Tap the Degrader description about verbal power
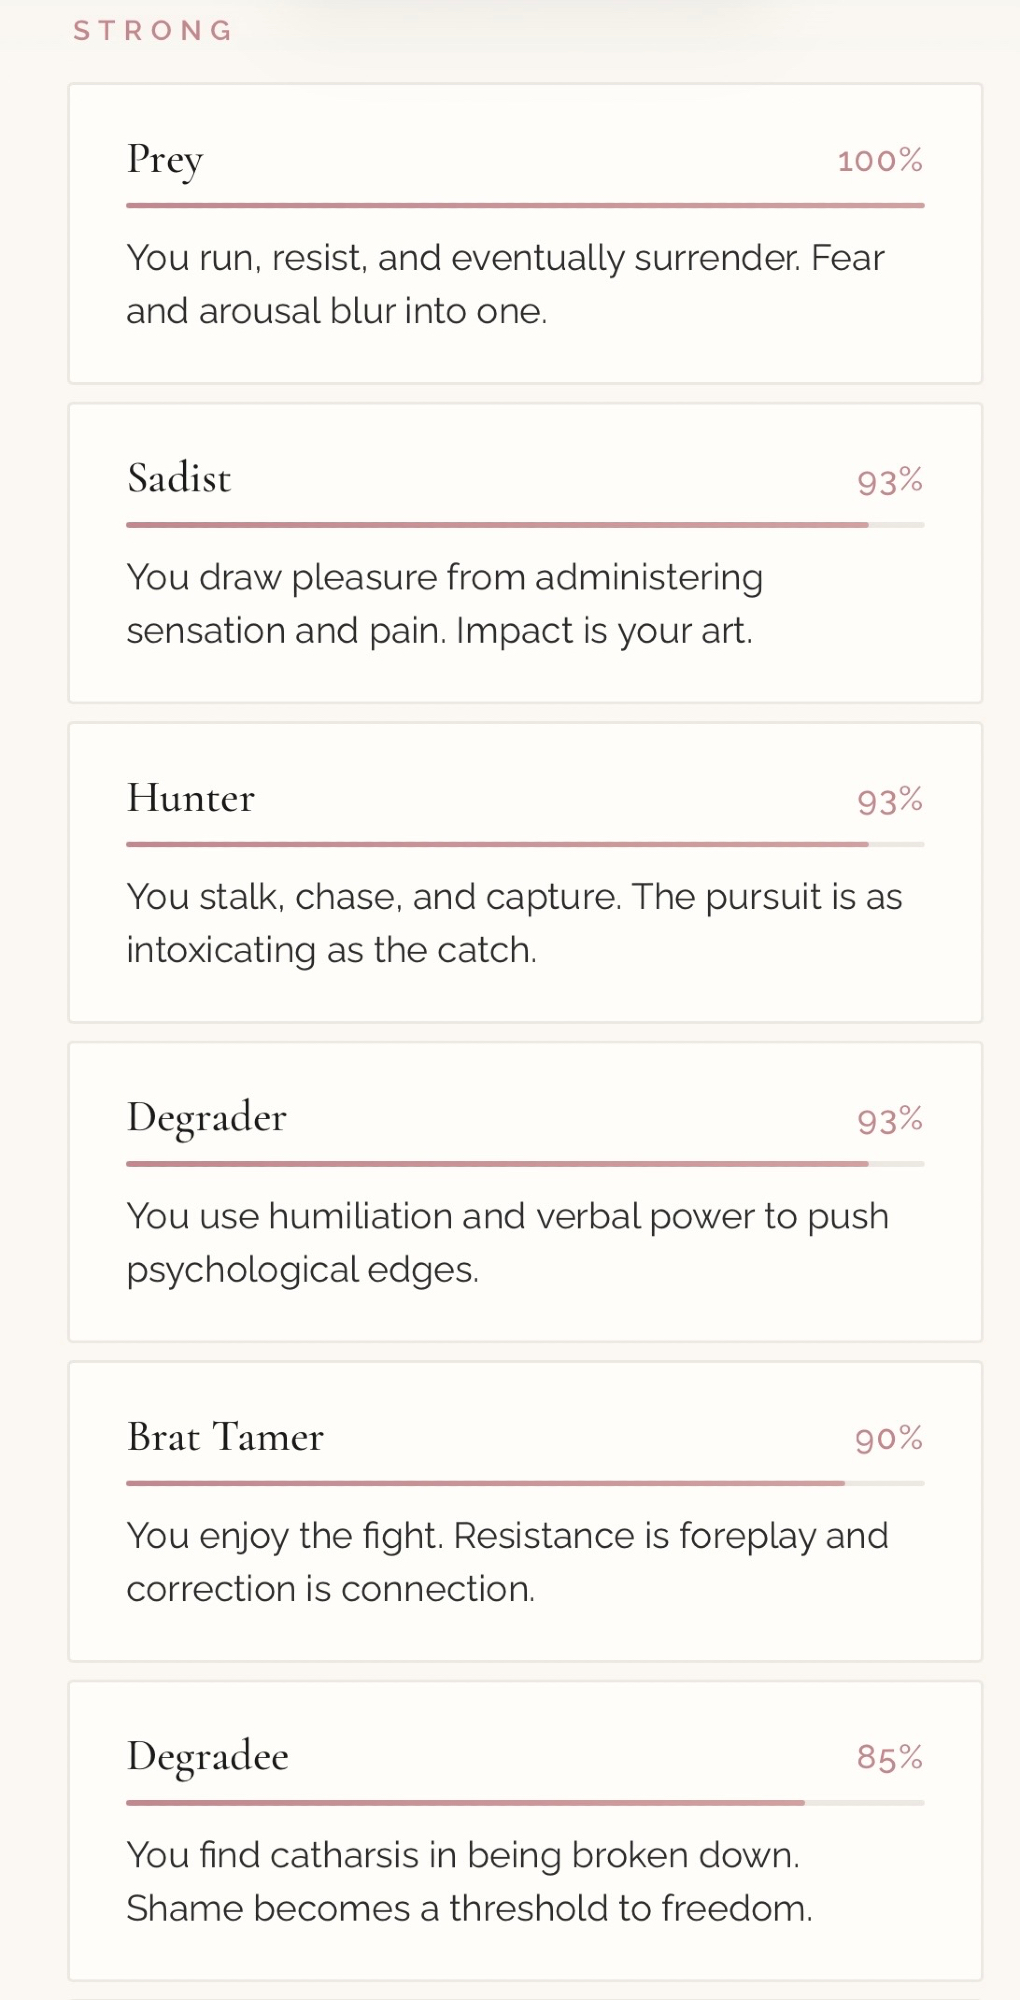This screenshot has height=2000, width=1020. [x=507, y=1242]
